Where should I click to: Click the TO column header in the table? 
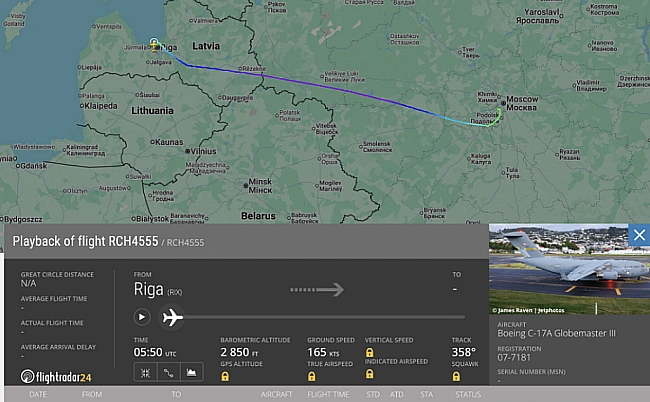click(176, 395)
